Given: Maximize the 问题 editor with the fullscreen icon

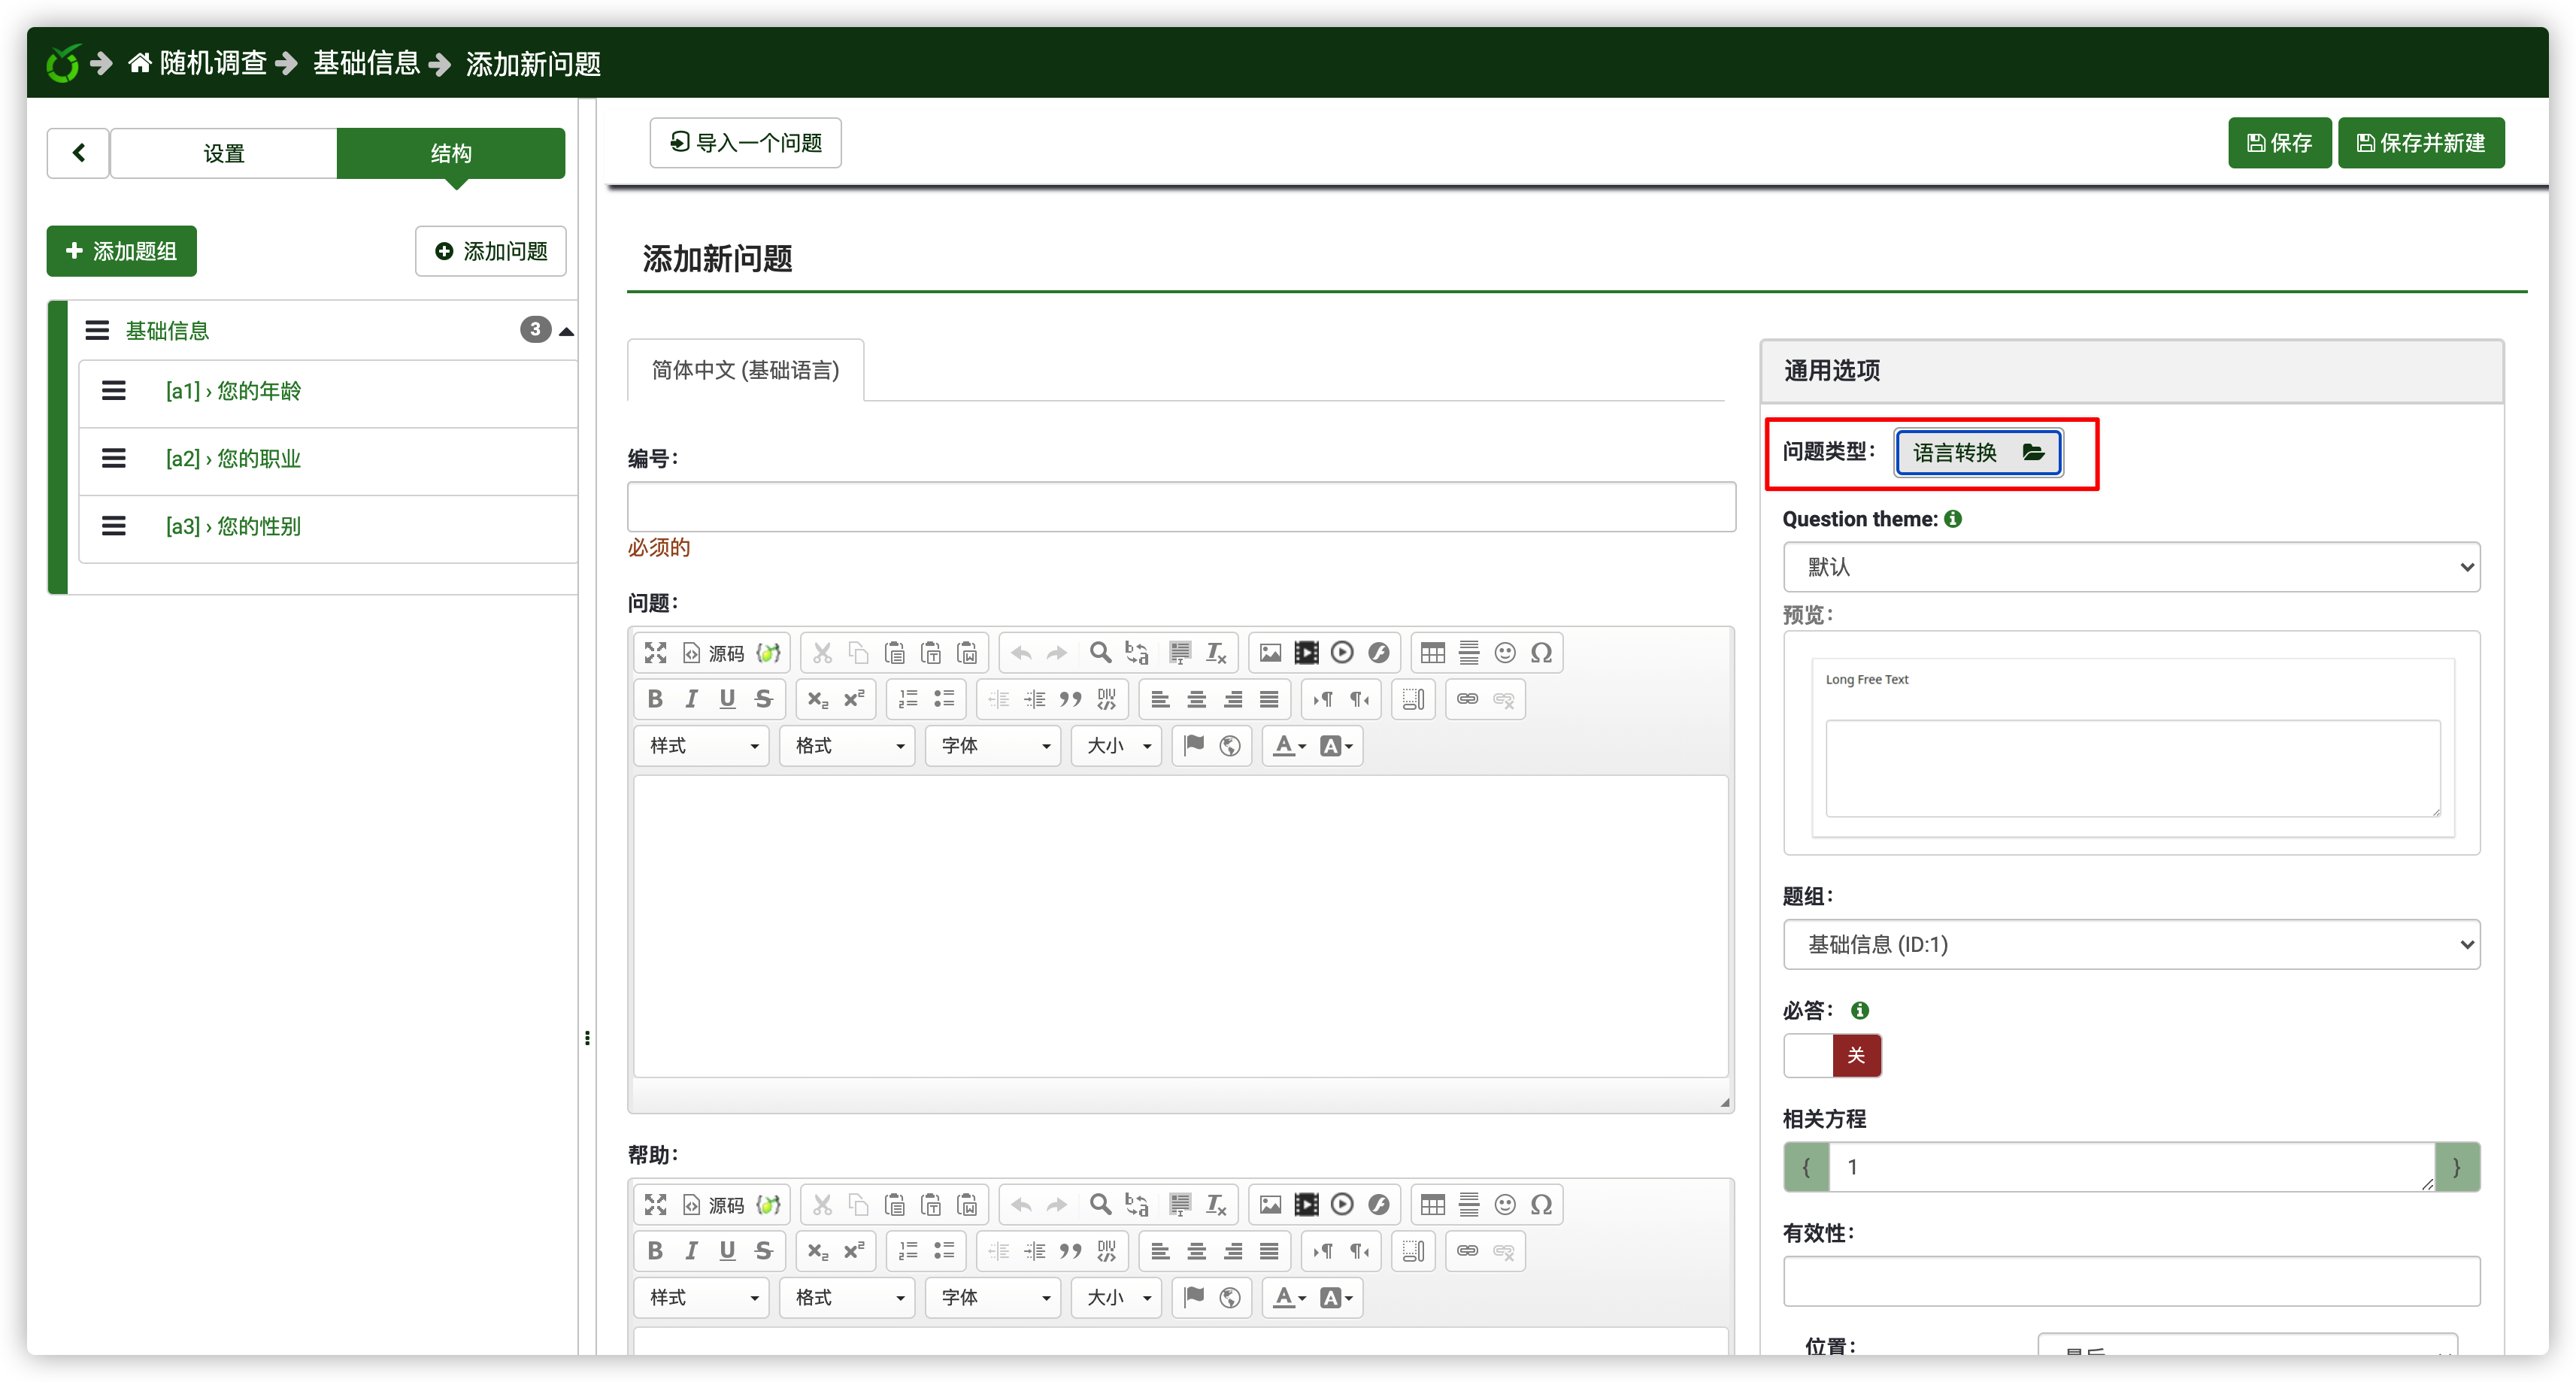Looking at the screenshot, I should point(655,653).
